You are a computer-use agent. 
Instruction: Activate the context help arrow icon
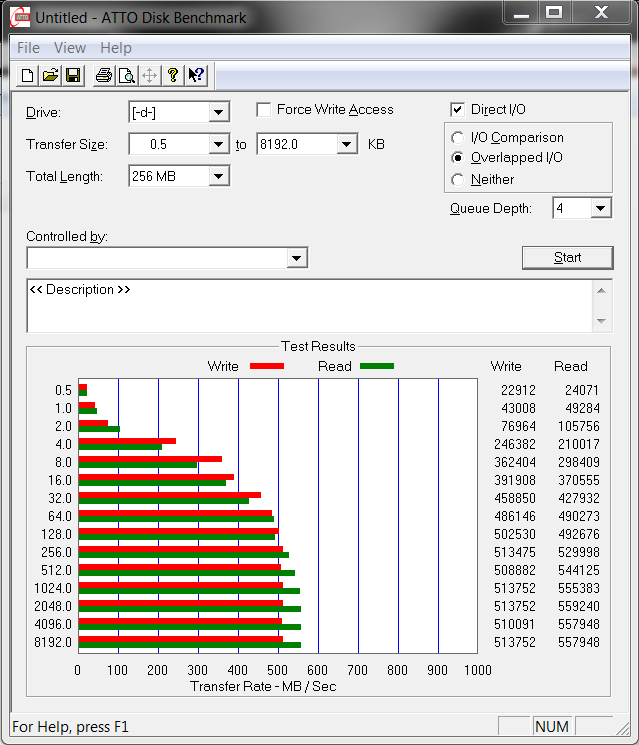(x=196, y=75)
